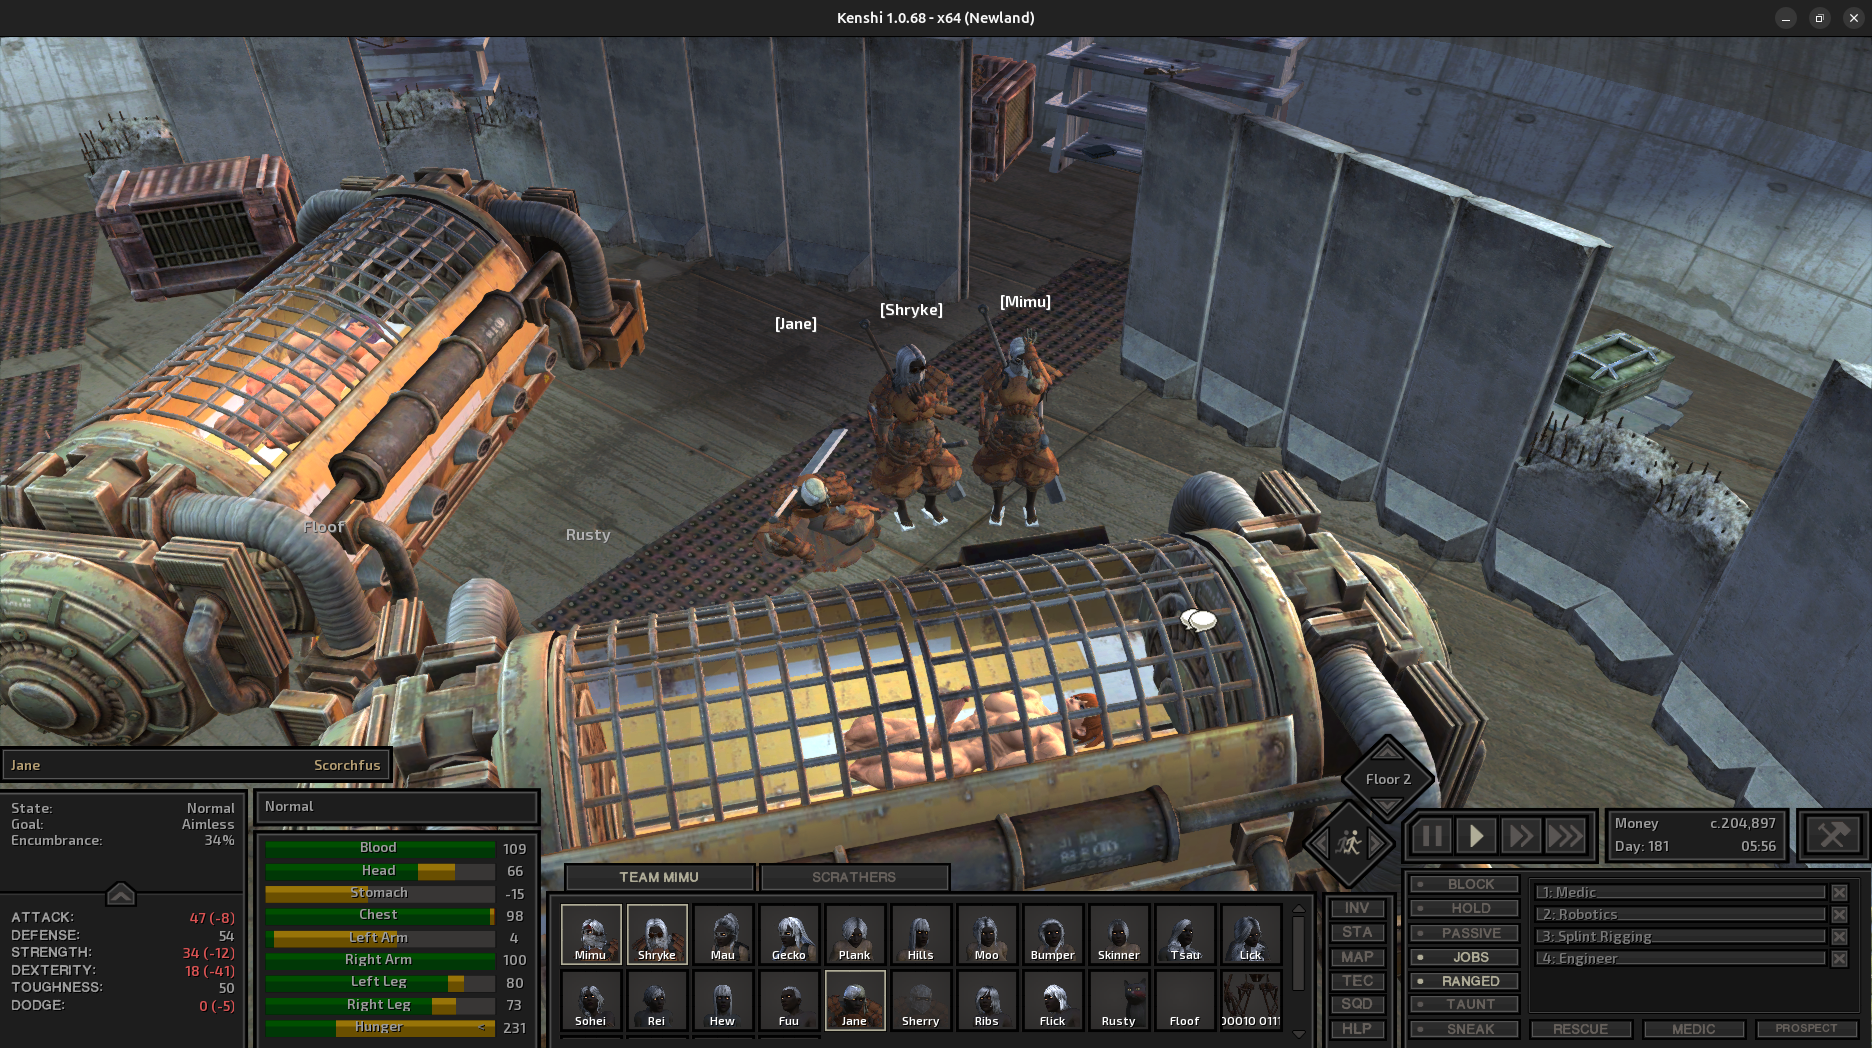Select Tsau's portrait
This screenshot has width=1872, height=1048.
pyautogui.click(x=1184, y=934)
